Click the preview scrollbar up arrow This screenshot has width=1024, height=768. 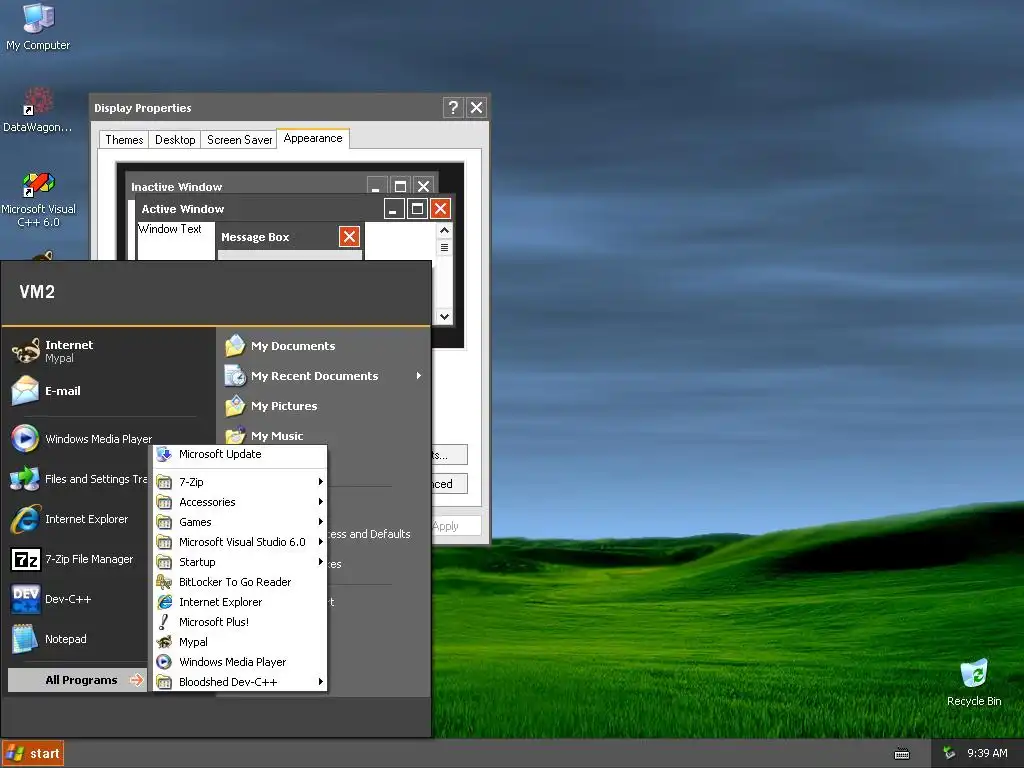pos(444,230)
